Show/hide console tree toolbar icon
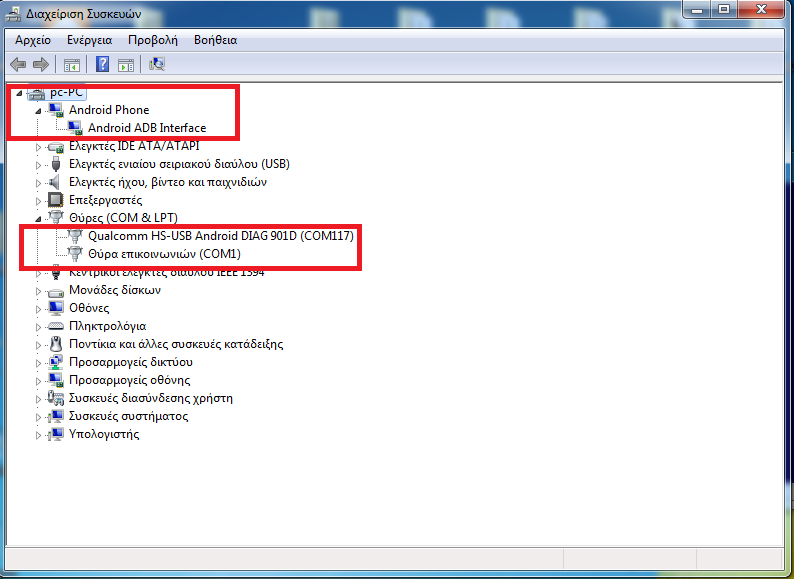The height and width of the screenshot is (579, 794). (x=72, y=65)
